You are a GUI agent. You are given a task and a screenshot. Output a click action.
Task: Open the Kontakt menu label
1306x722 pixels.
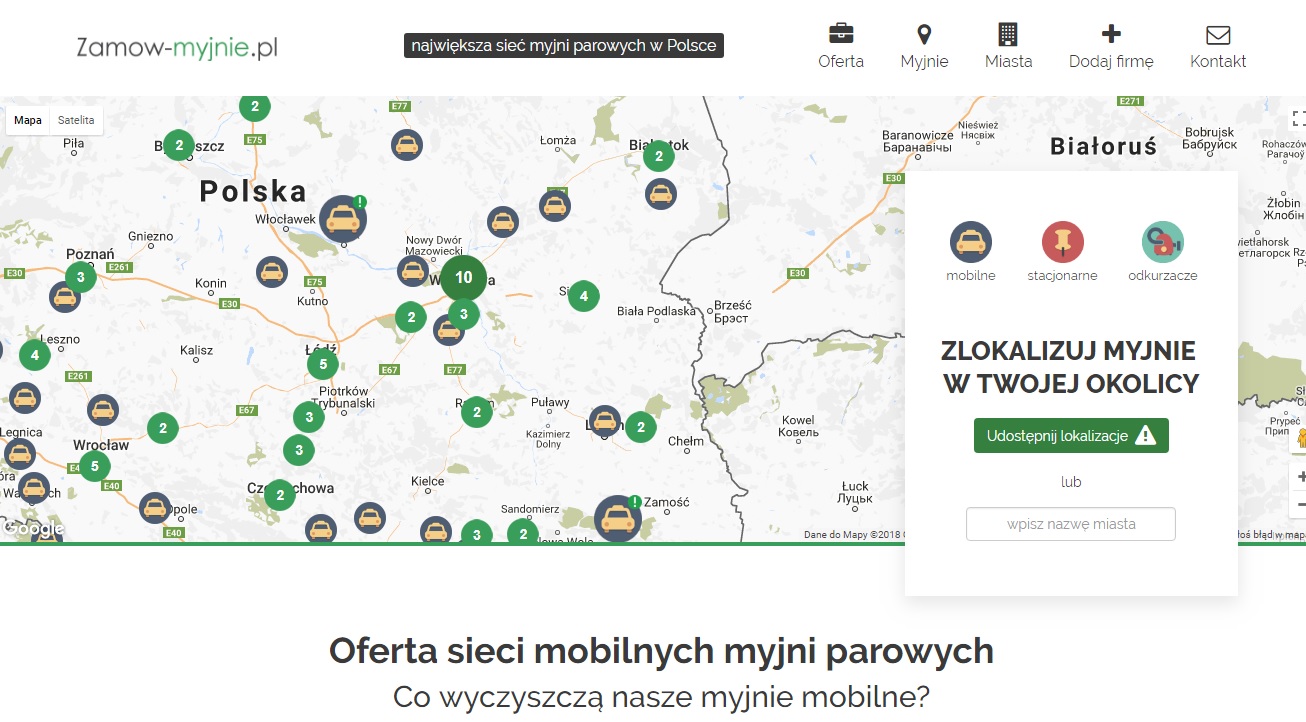1218,61
